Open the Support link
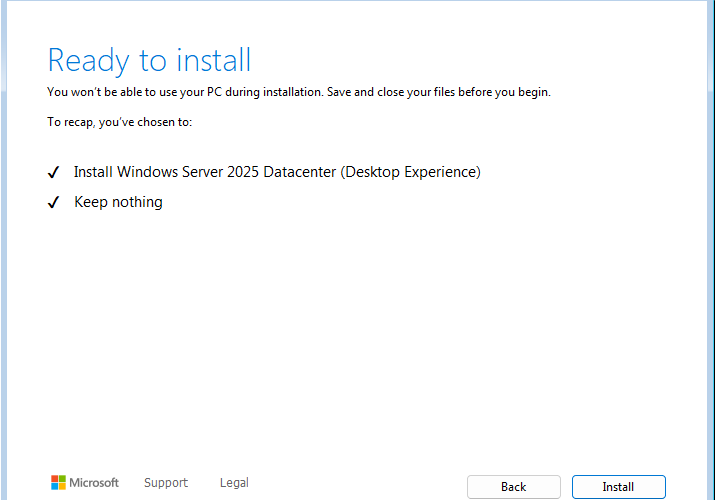715x500 pixels. (166, 483)
